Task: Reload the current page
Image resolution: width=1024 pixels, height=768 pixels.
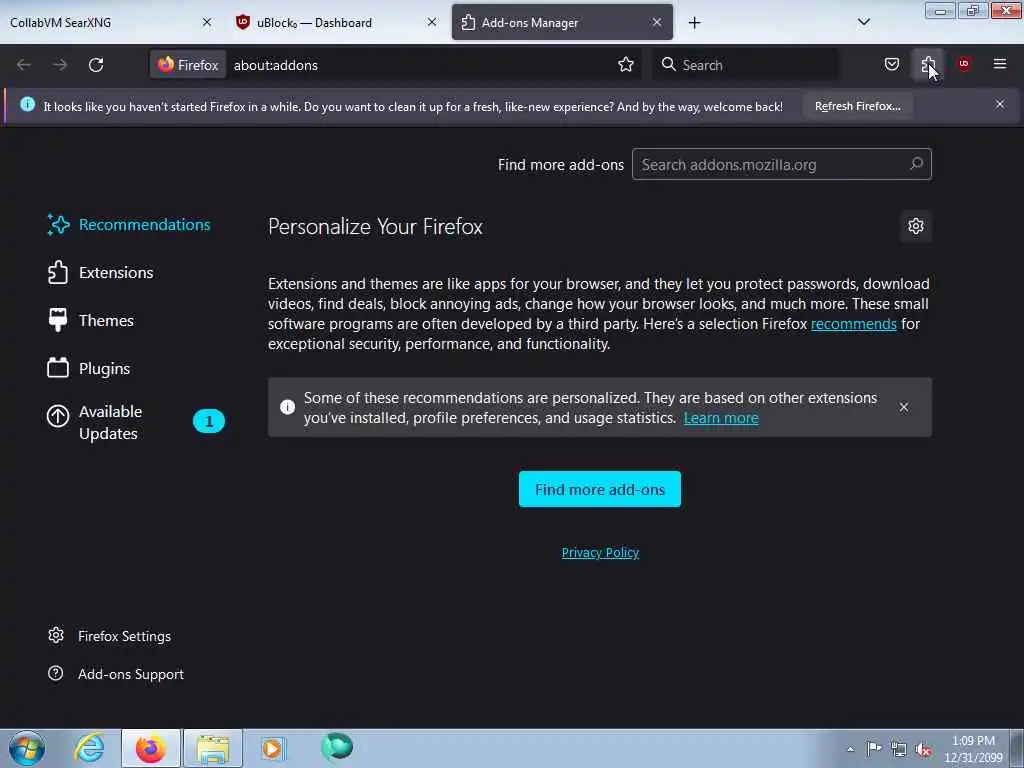Action: pyautogui.click(x=96, y=65)
